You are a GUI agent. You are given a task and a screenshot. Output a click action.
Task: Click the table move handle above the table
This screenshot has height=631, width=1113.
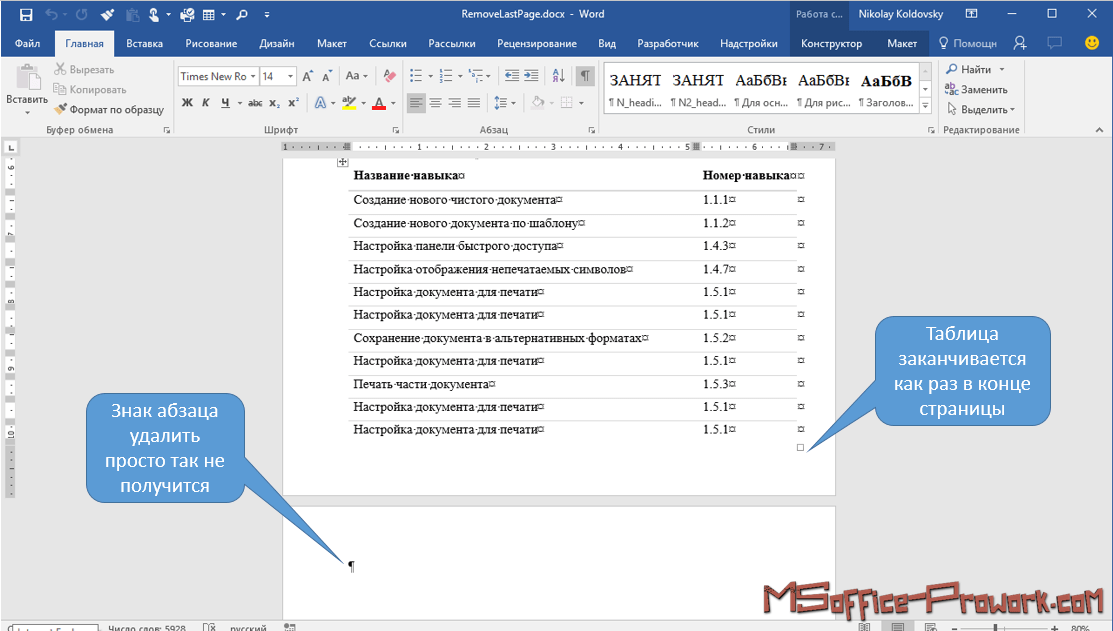pos(342,162)
